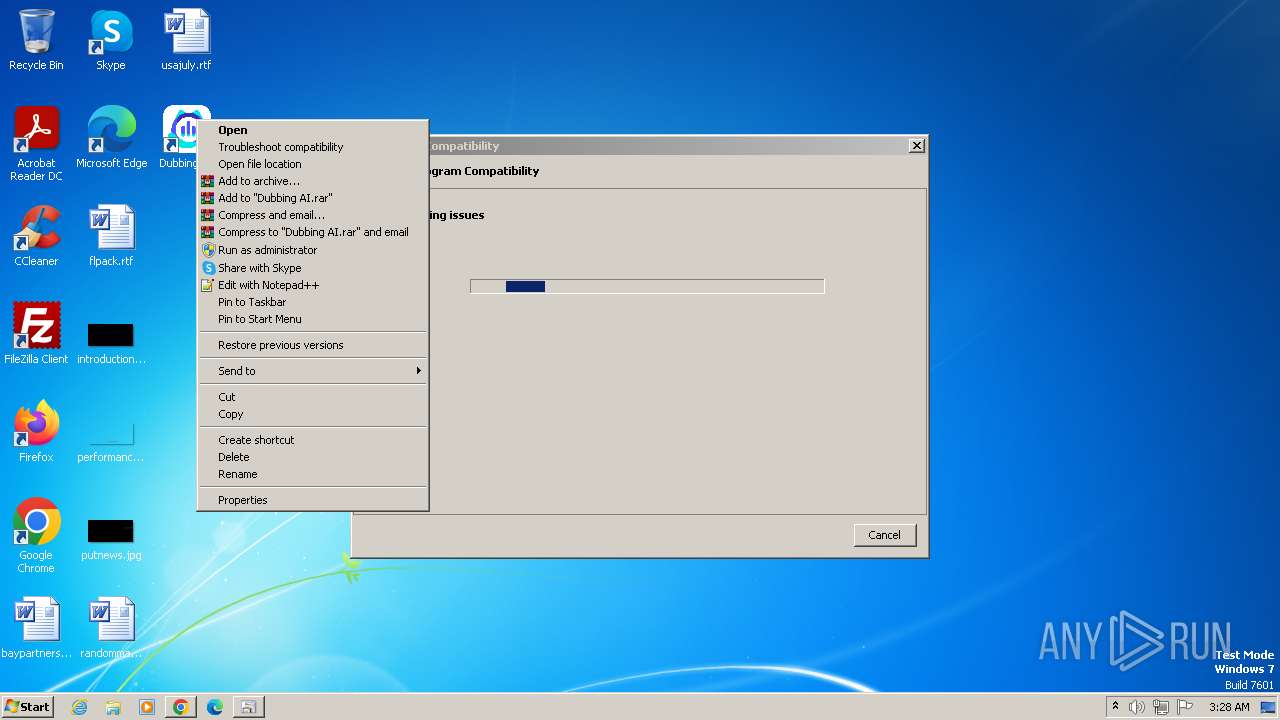Choose Pin to Start Menu
This screenshot has width=1280, height=720.
(313, 319)
